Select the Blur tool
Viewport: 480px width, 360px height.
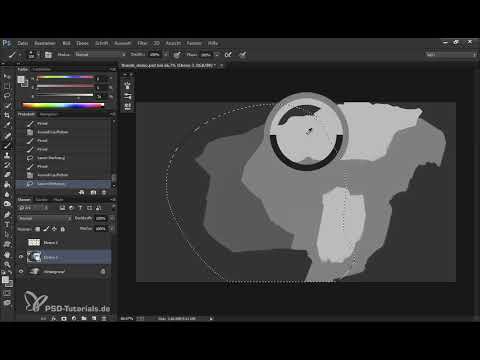pos(7,194)
